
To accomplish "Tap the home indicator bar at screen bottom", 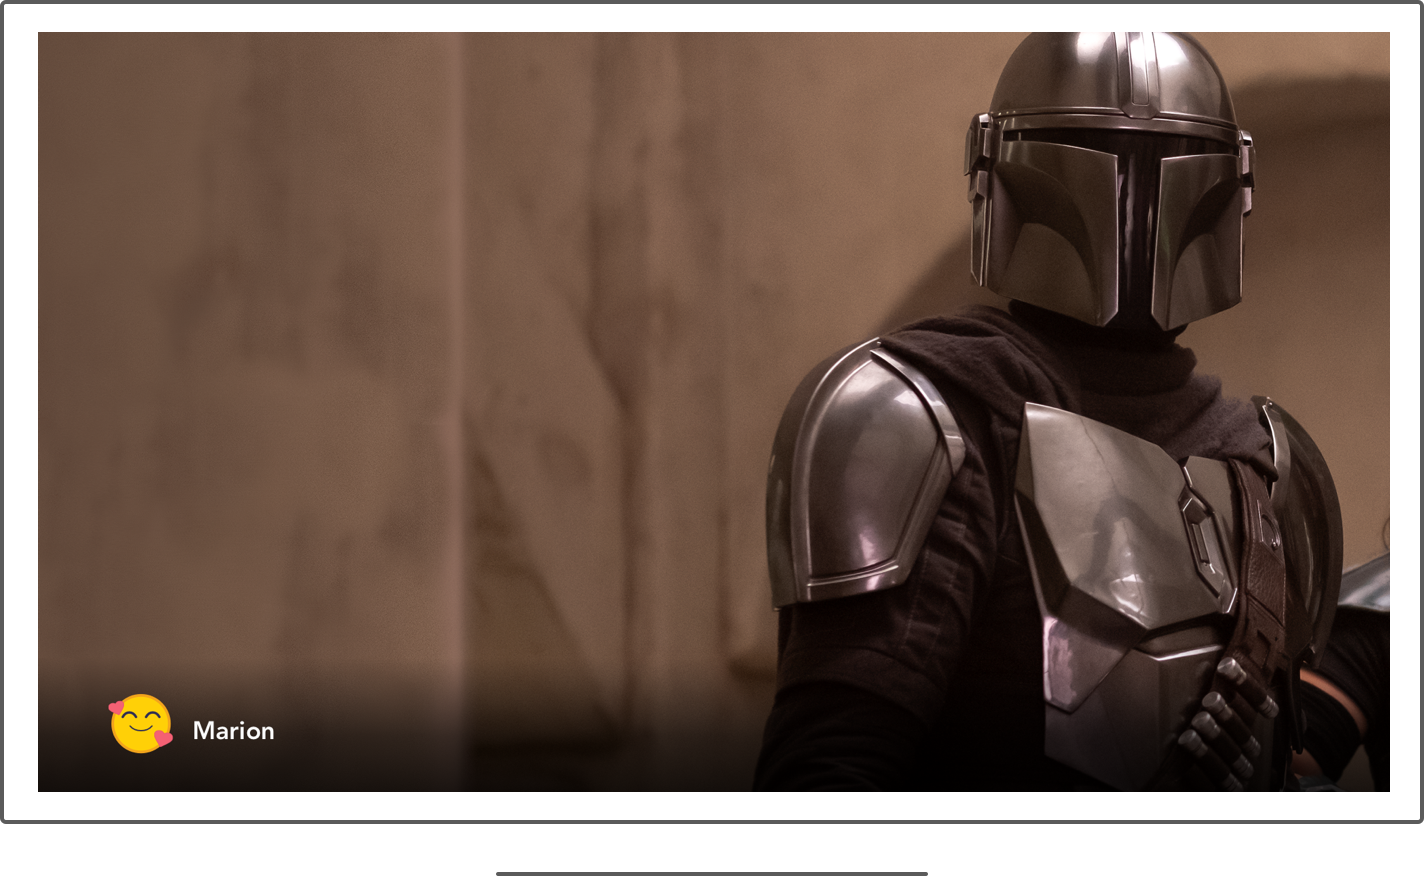I will click(711, 873).
